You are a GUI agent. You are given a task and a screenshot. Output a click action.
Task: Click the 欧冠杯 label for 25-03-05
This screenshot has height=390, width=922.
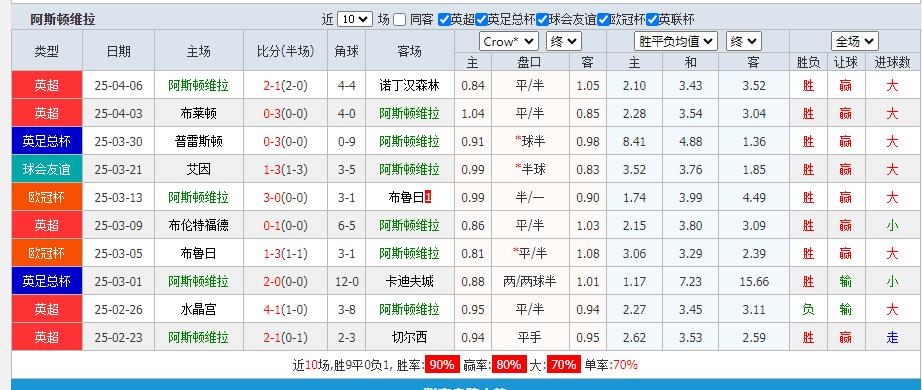[x=46, y=254]
